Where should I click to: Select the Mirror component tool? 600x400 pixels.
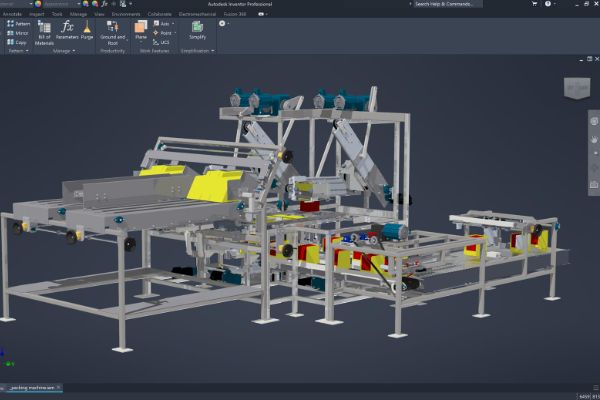point(17,33)
